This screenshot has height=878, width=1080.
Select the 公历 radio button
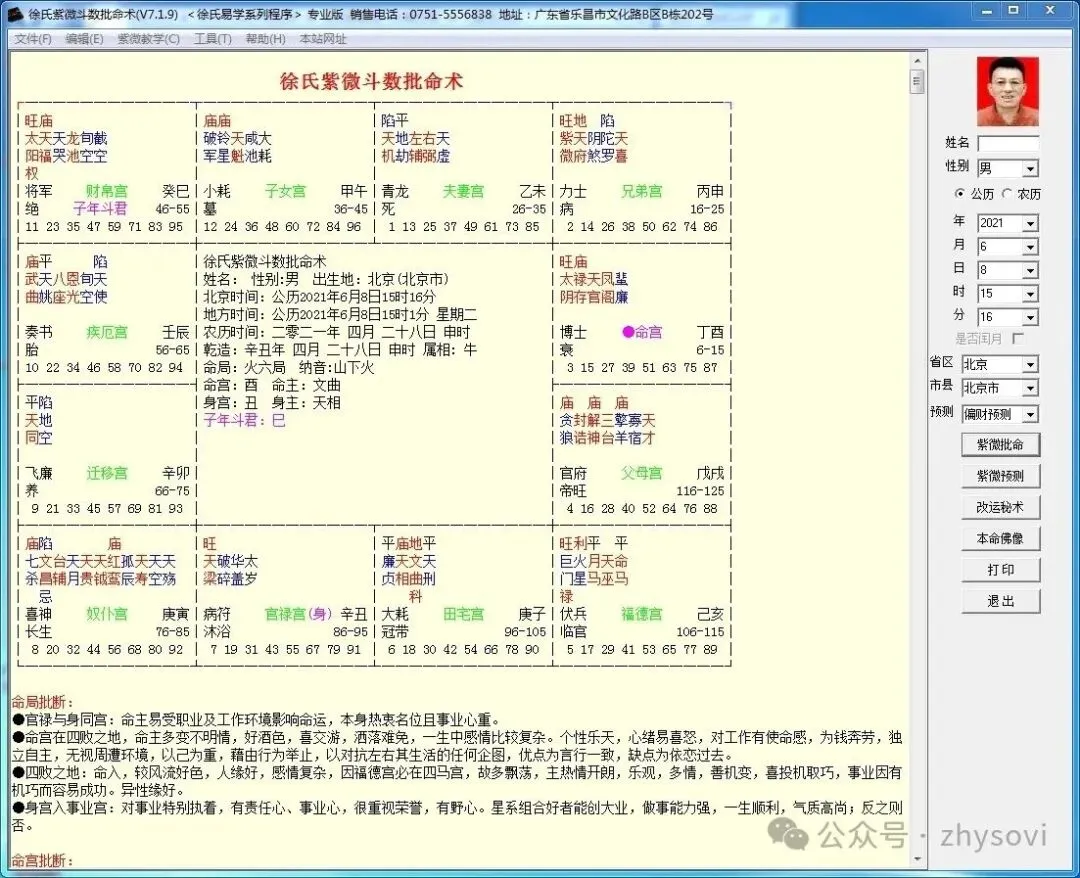(959, 194)
